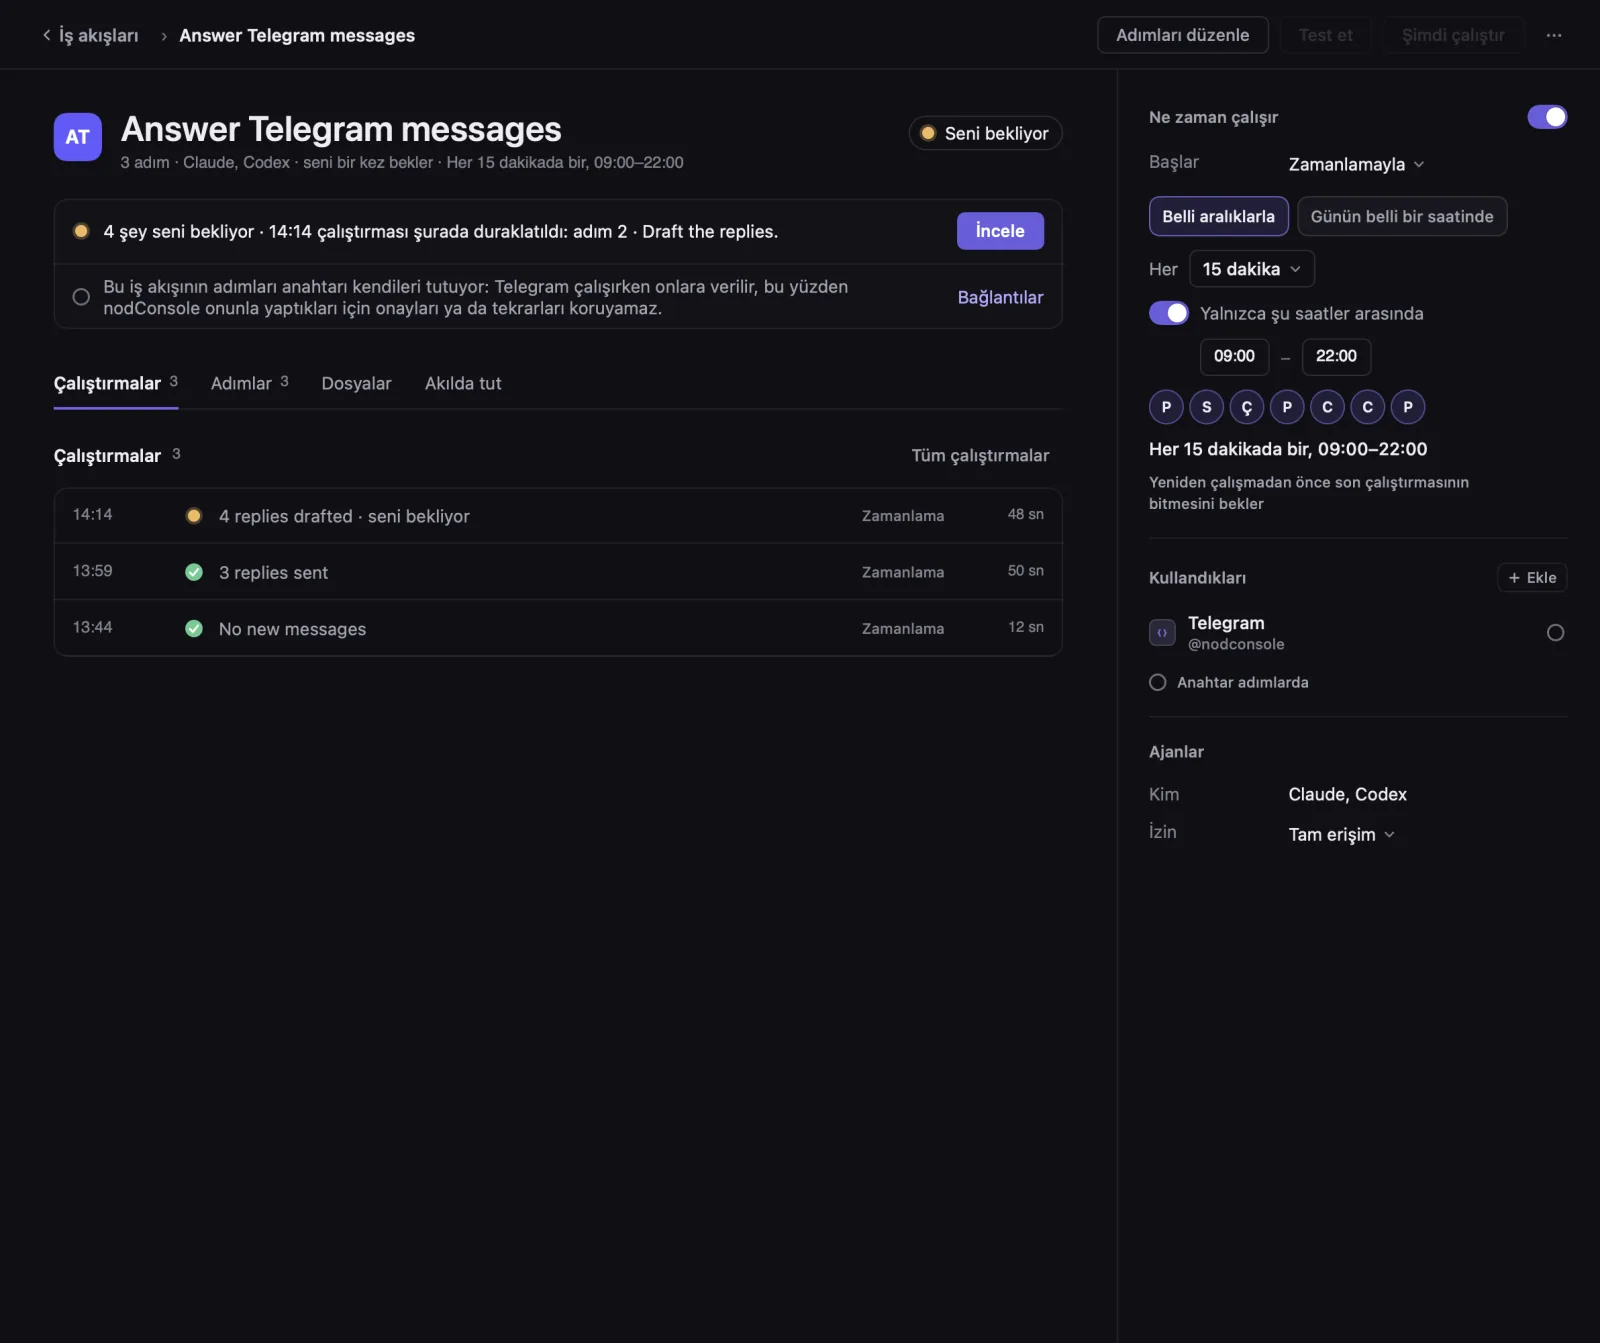Toggle the S (Salı) day button
The image size is (1600, 1343).
[1207, 407]
